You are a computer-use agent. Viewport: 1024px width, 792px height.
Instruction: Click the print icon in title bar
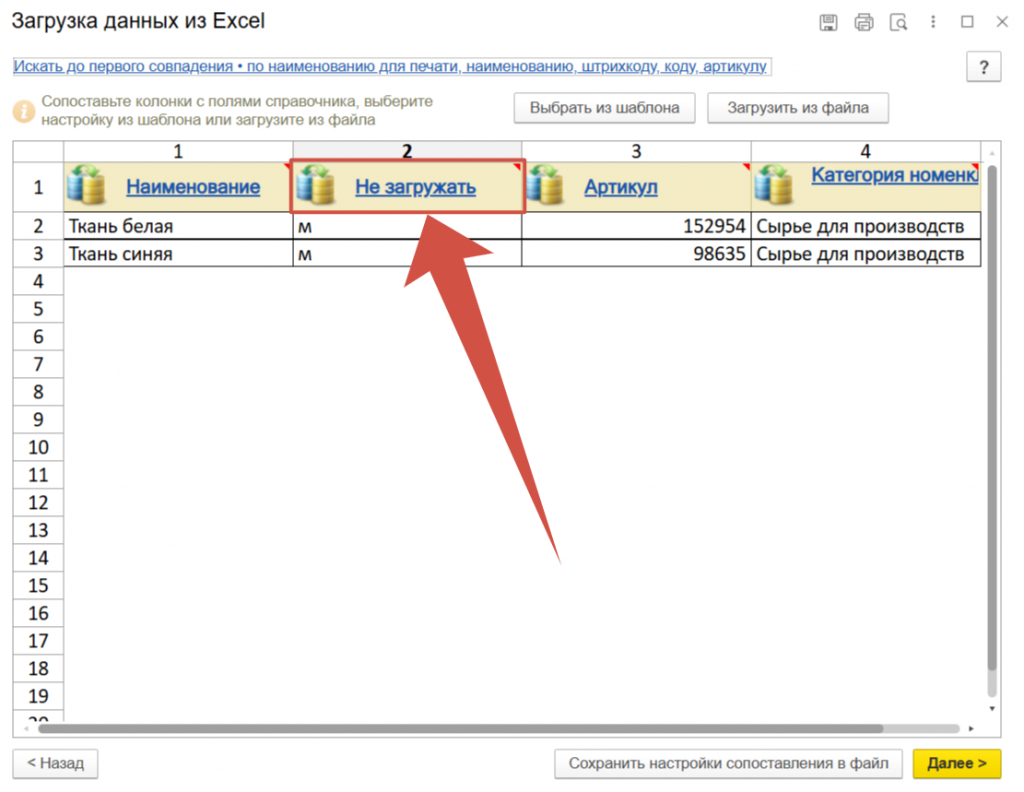coord(863,22)
